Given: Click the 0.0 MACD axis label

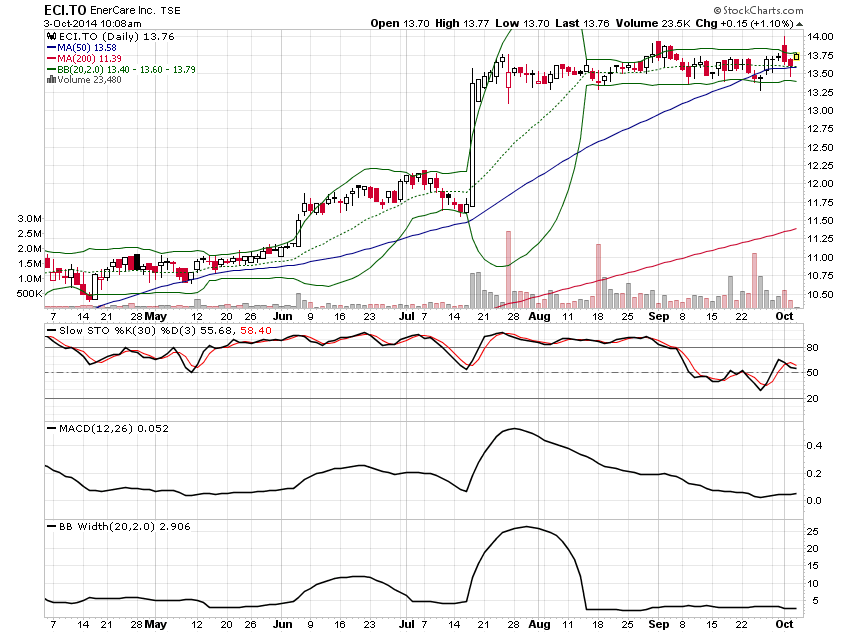Looking at the screenshot, I should (815, 501).
